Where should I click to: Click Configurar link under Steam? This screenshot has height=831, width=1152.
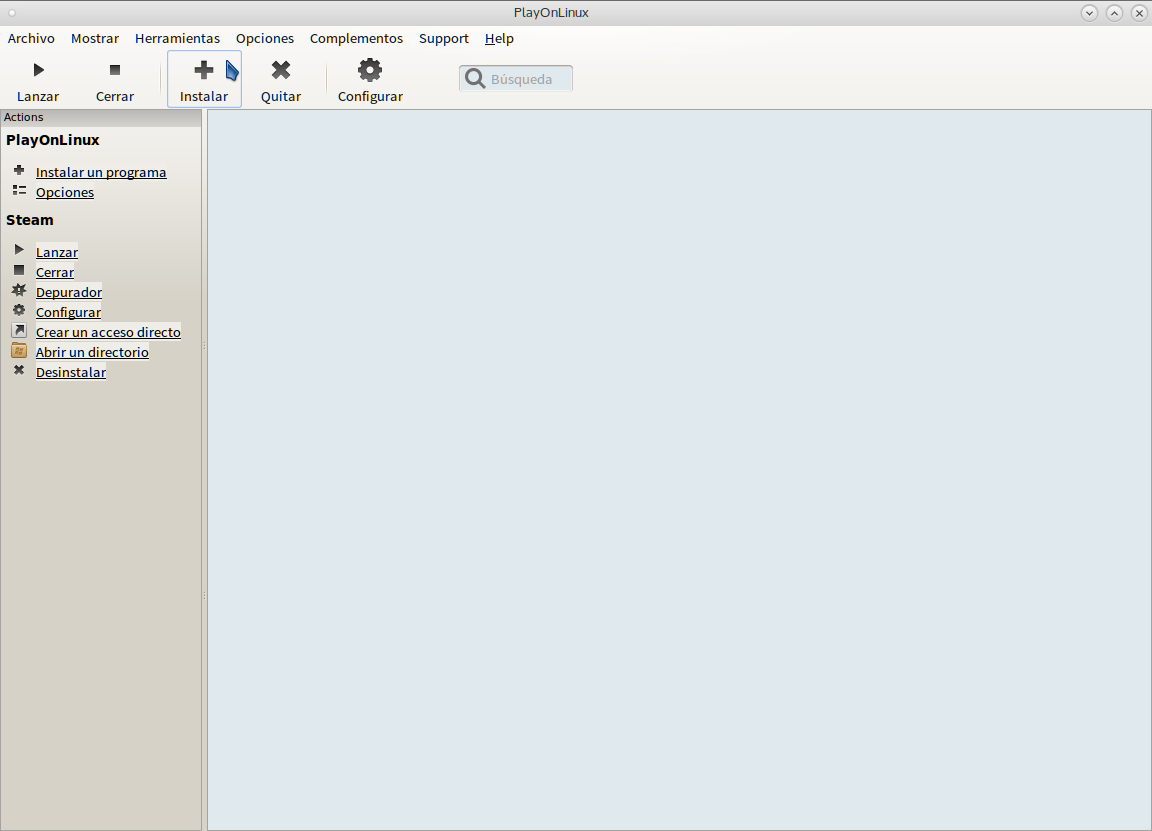[68, 312]
